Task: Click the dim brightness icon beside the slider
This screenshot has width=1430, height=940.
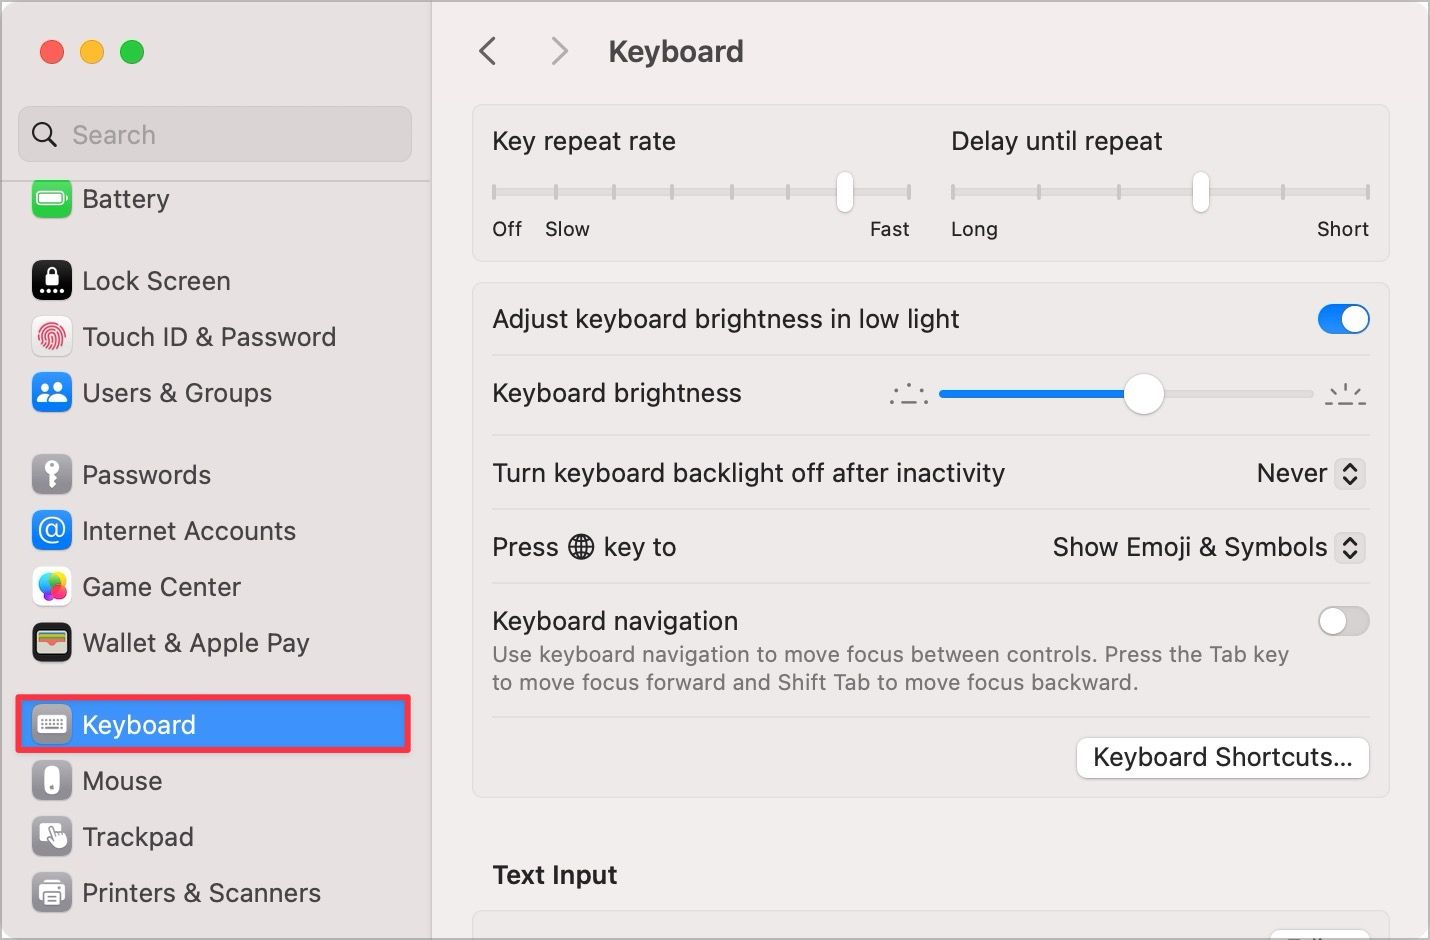Action: click(908, 394)
